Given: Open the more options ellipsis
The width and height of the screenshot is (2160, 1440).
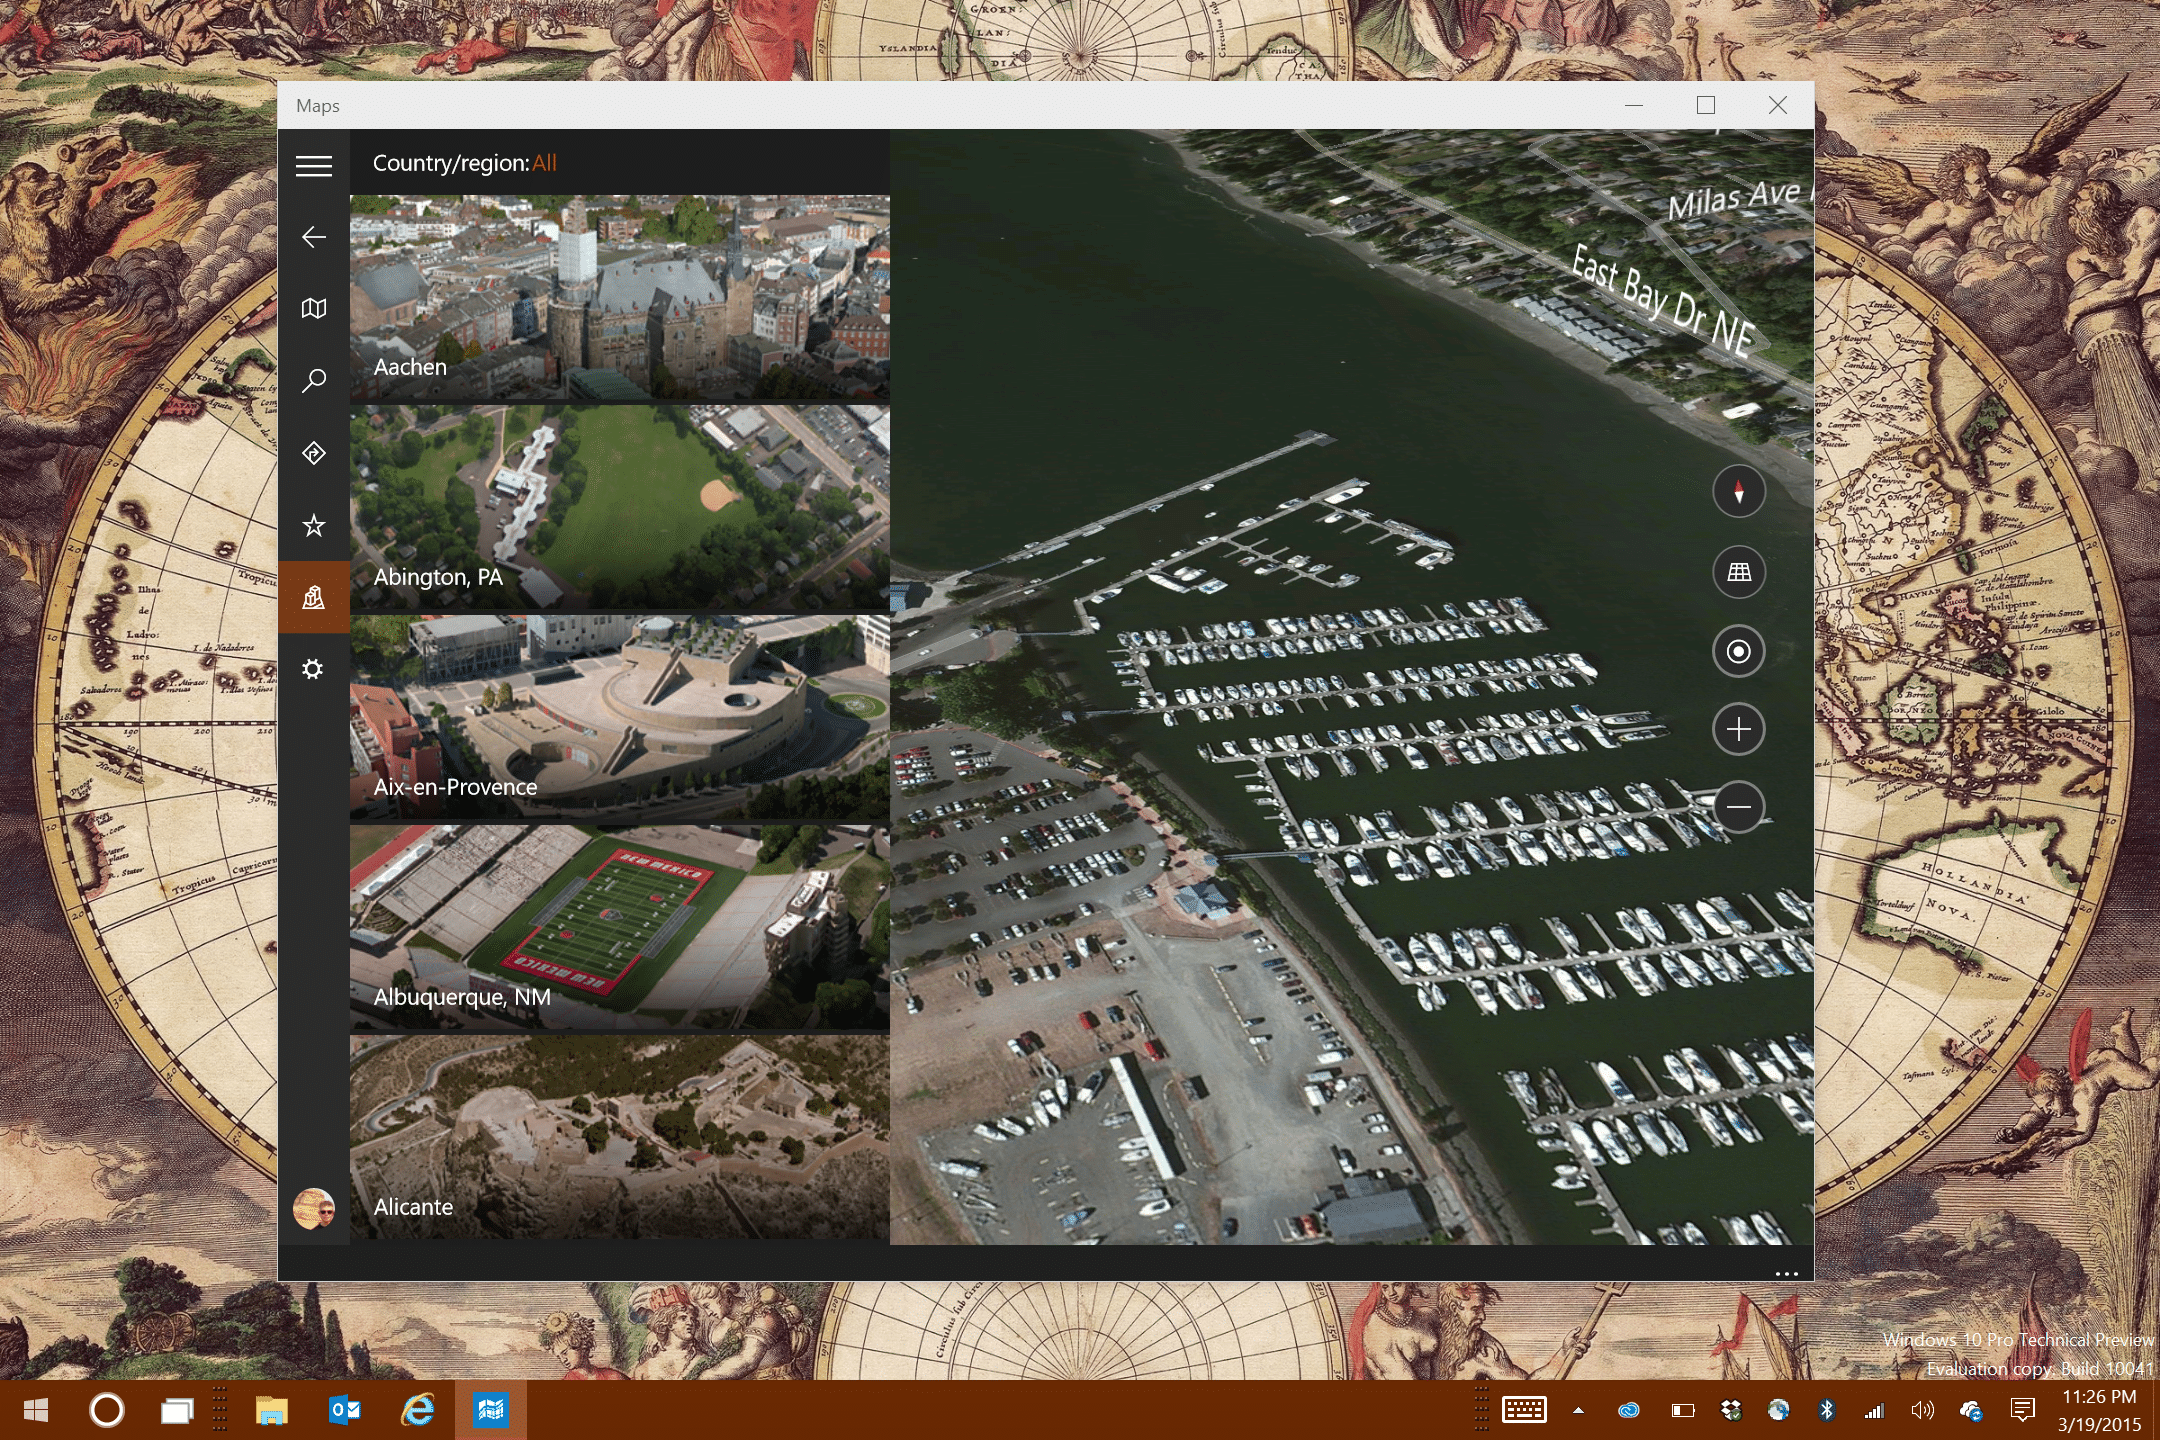Looking at the screenshot, I should click(x=1787, y=1273).
